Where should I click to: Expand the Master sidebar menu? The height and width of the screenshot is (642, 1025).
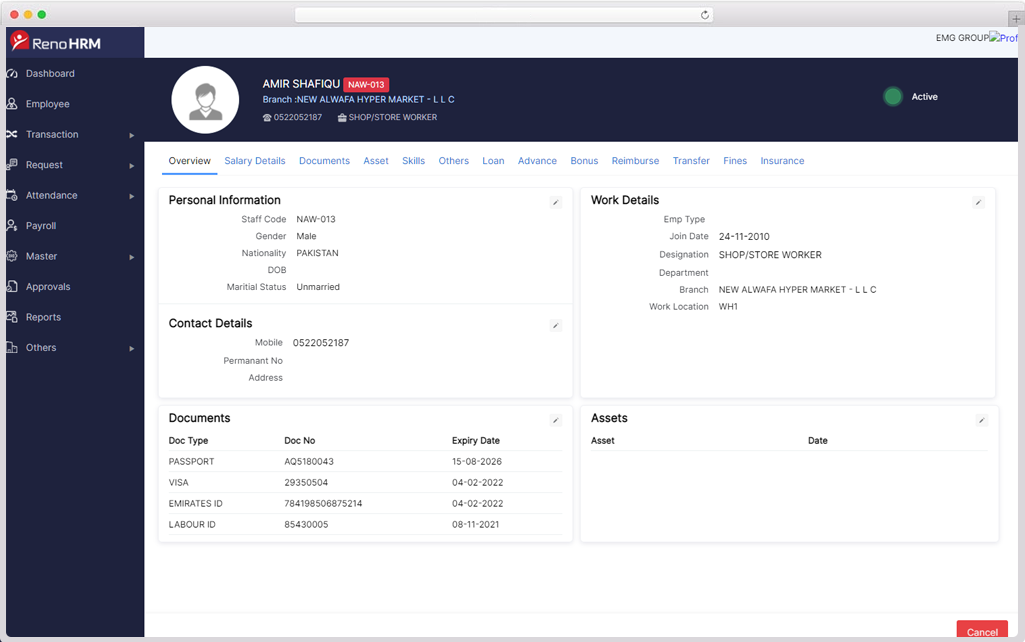131,257
